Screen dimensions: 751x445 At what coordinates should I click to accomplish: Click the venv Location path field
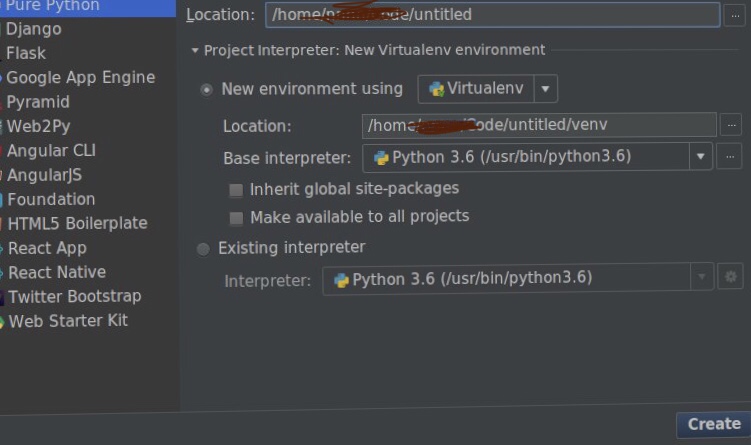point(539,126)
